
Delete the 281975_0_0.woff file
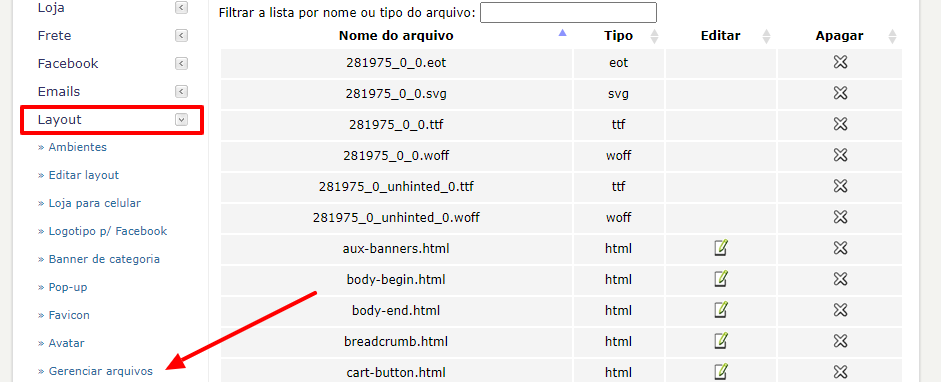coord(840,155)
